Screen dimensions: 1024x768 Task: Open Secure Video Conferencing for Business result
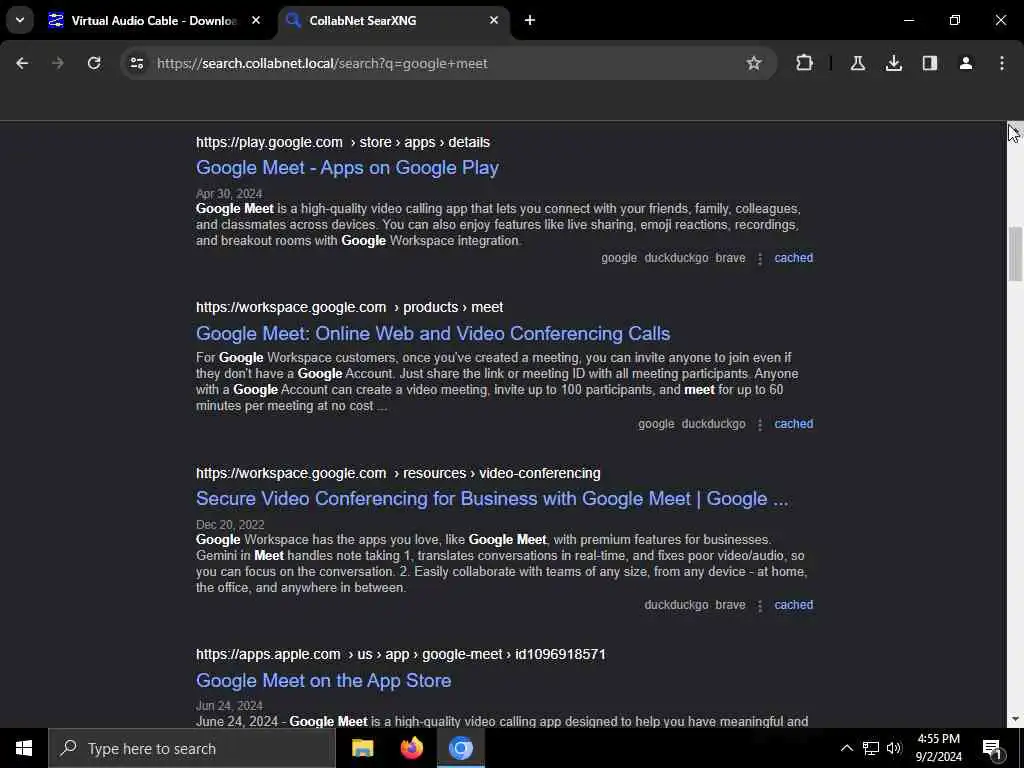click(492, 499)
